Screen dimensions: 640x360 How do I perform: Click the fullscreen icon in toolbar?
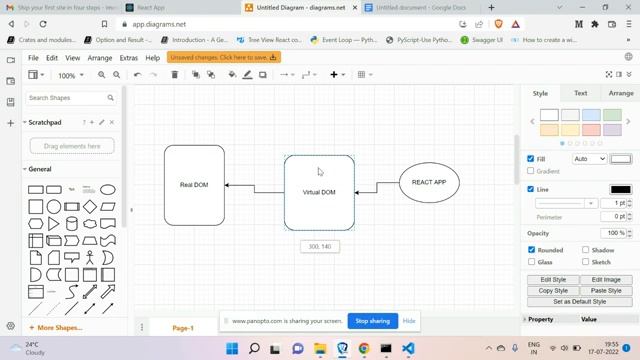pyautogui.click(x=609, y=74)
